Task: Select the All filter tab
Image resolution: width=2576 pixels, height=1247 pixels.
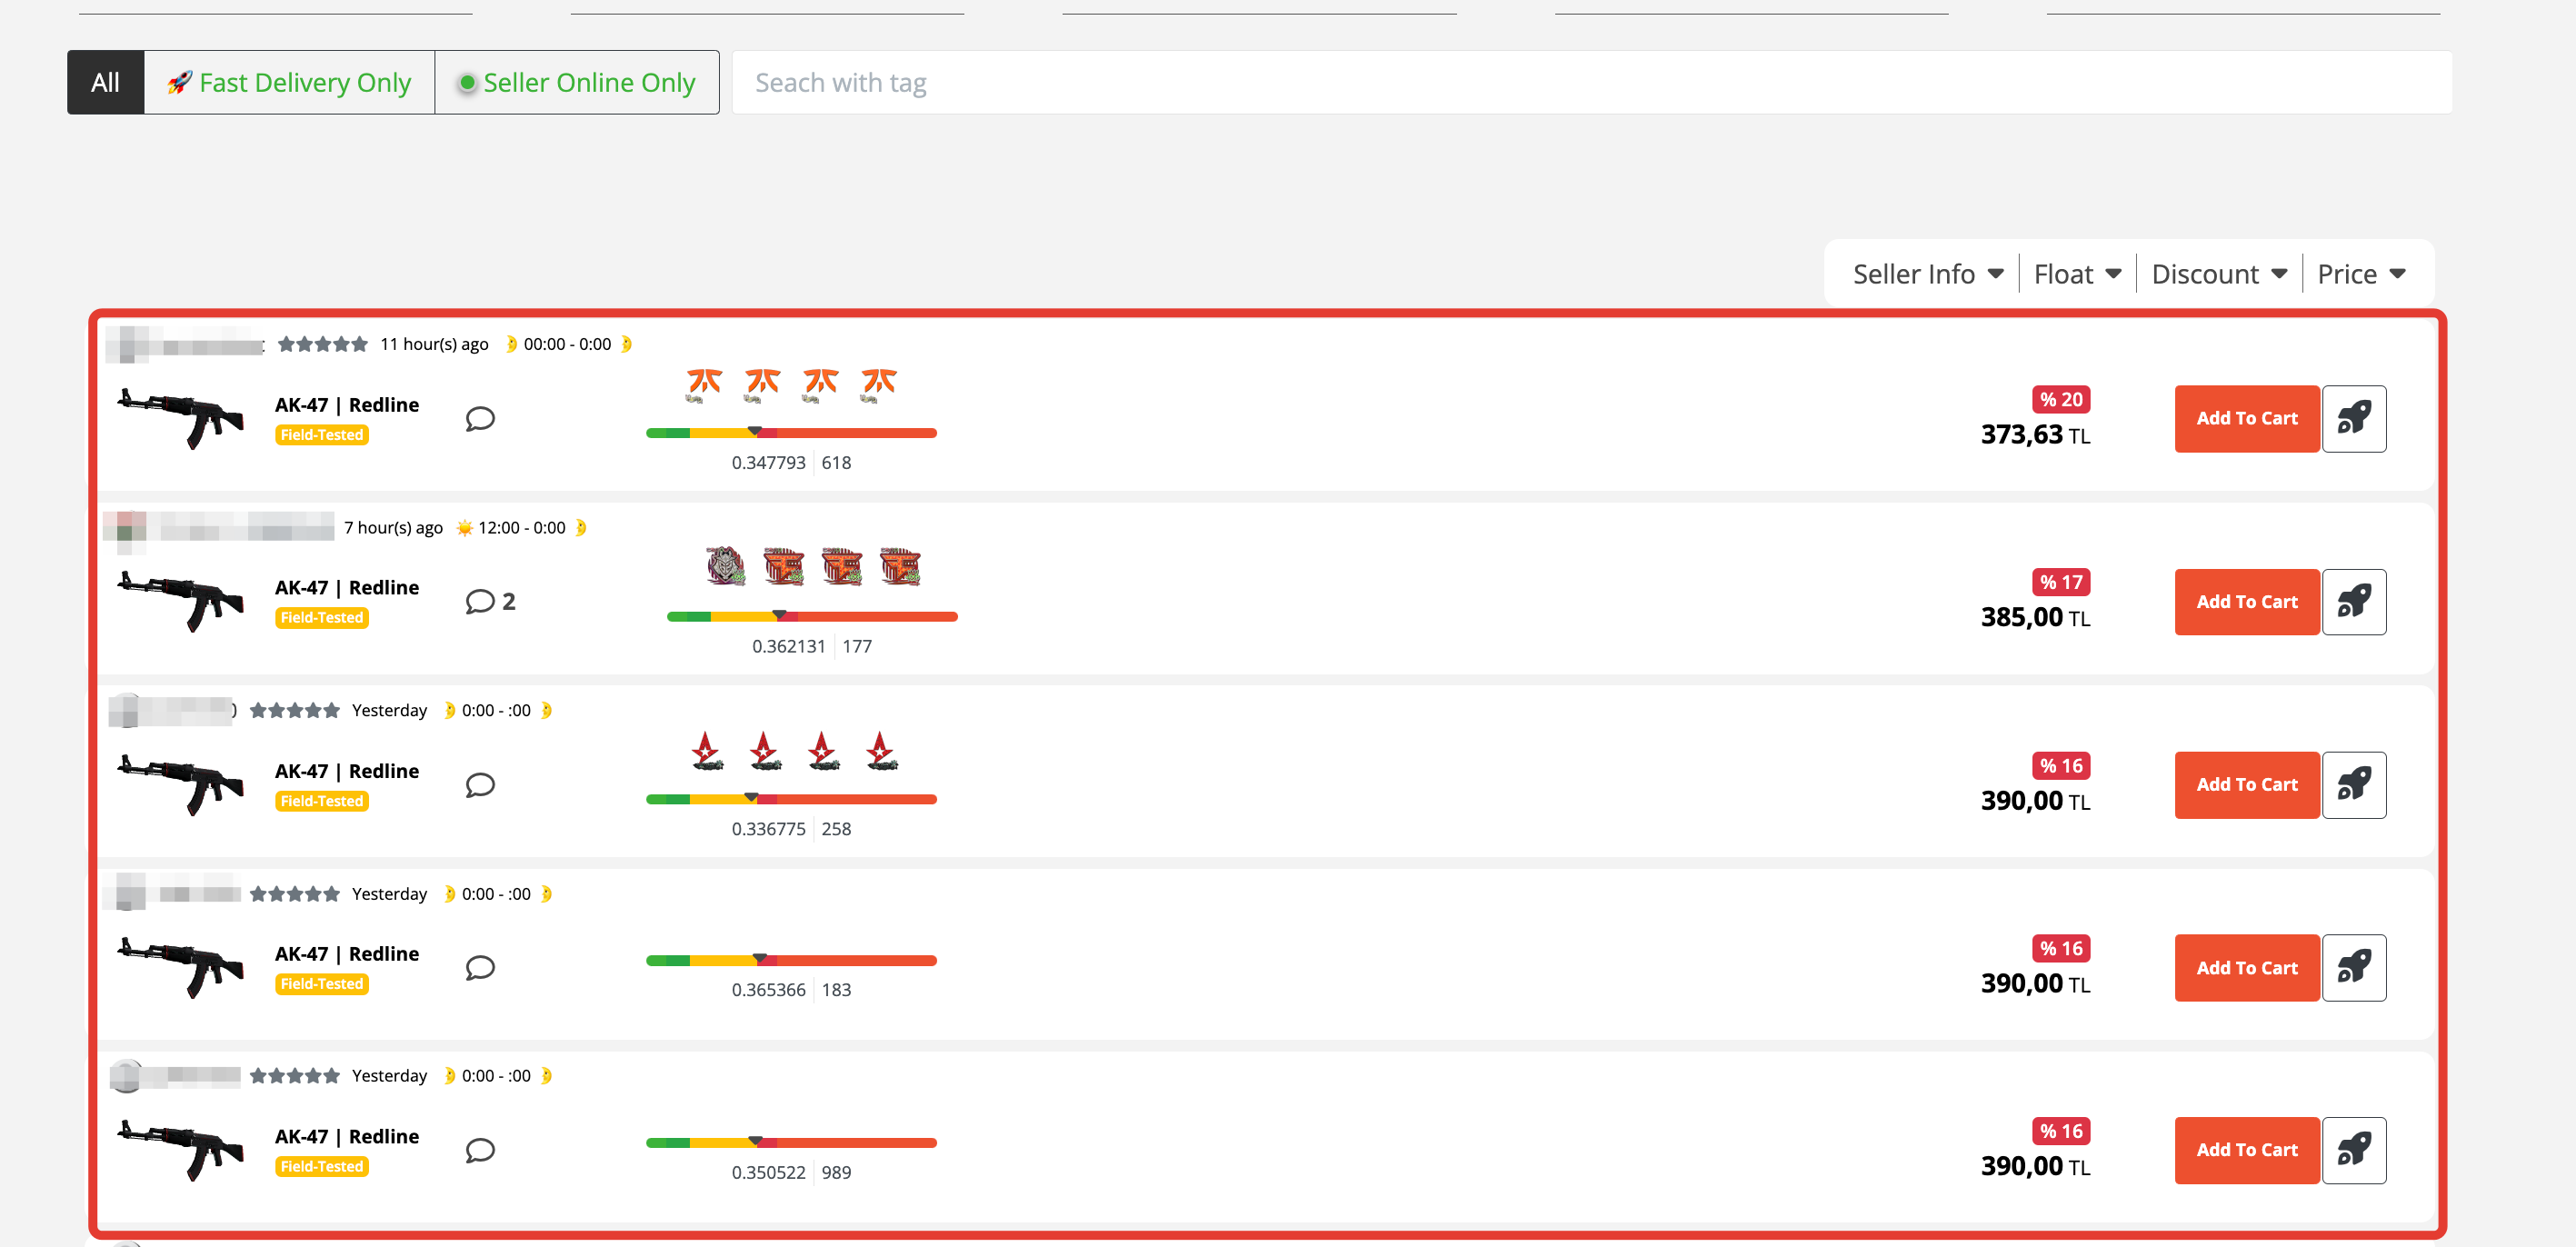Action: (x=105, y=82)
